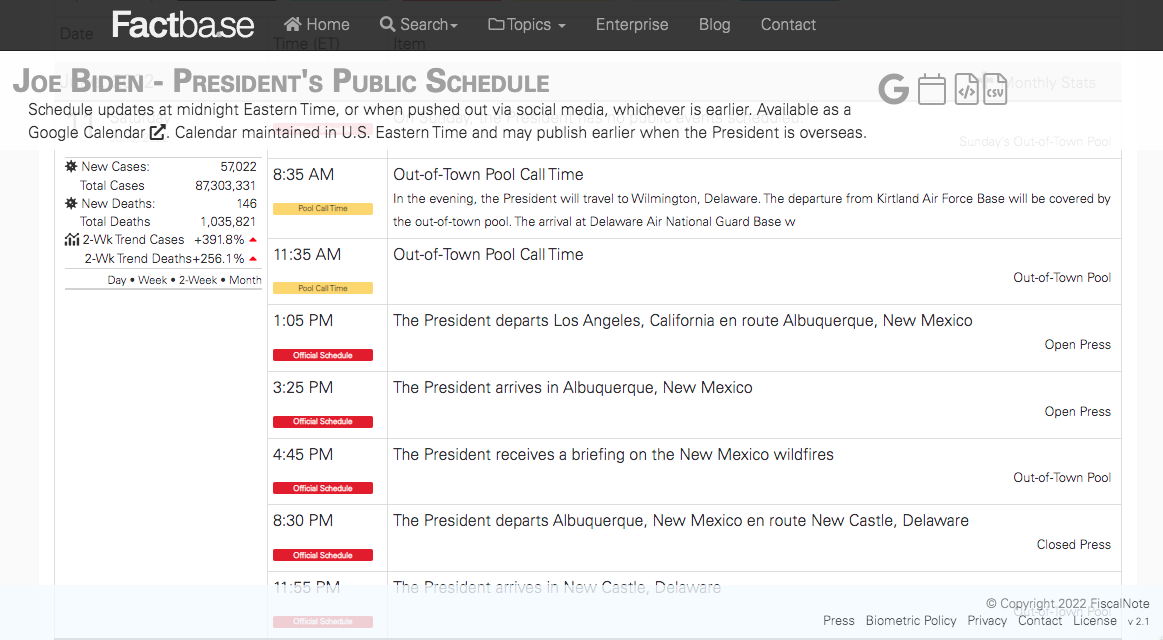Click the Factbase logo

click(182, 24)
